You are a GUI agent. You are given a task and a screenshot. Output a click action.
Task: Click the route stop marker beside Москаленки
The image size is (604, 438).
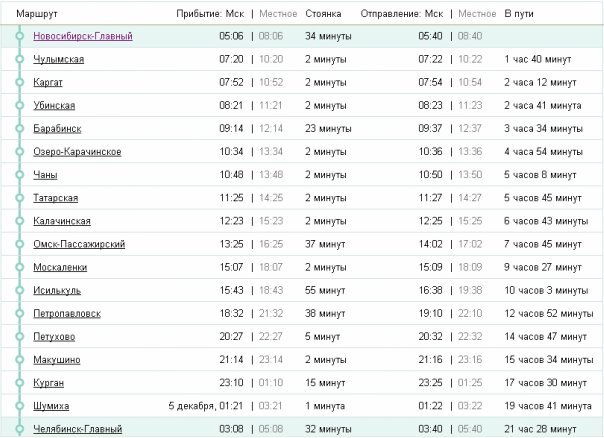(19, 267)
